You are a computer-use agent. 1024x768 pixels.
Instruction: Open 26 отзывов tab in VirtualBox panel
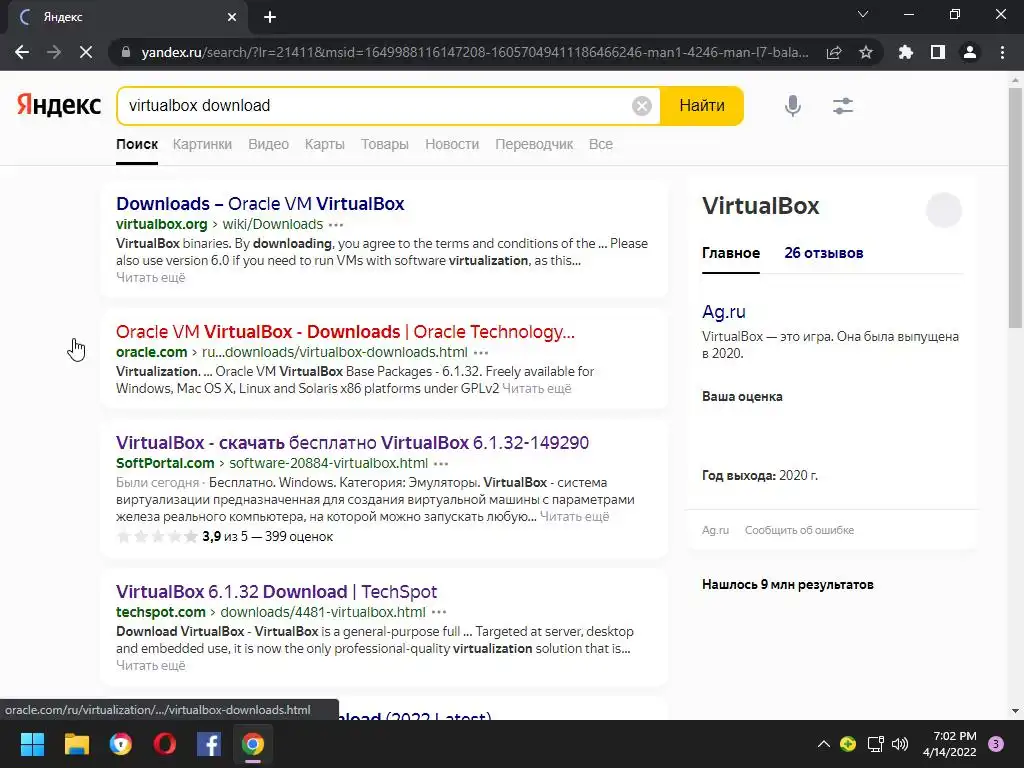tap(824, 253)
